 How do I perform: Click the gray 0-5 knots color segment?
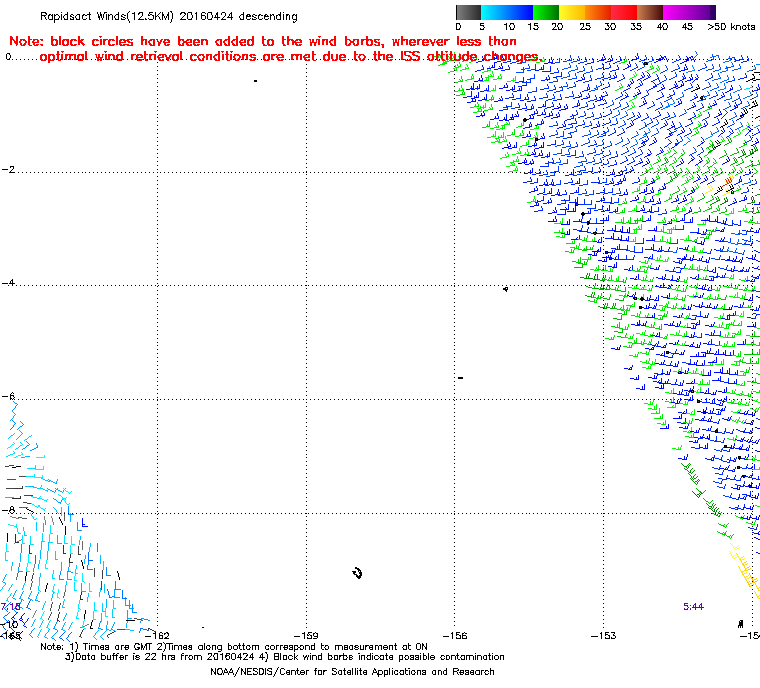(x=468, y=12)
